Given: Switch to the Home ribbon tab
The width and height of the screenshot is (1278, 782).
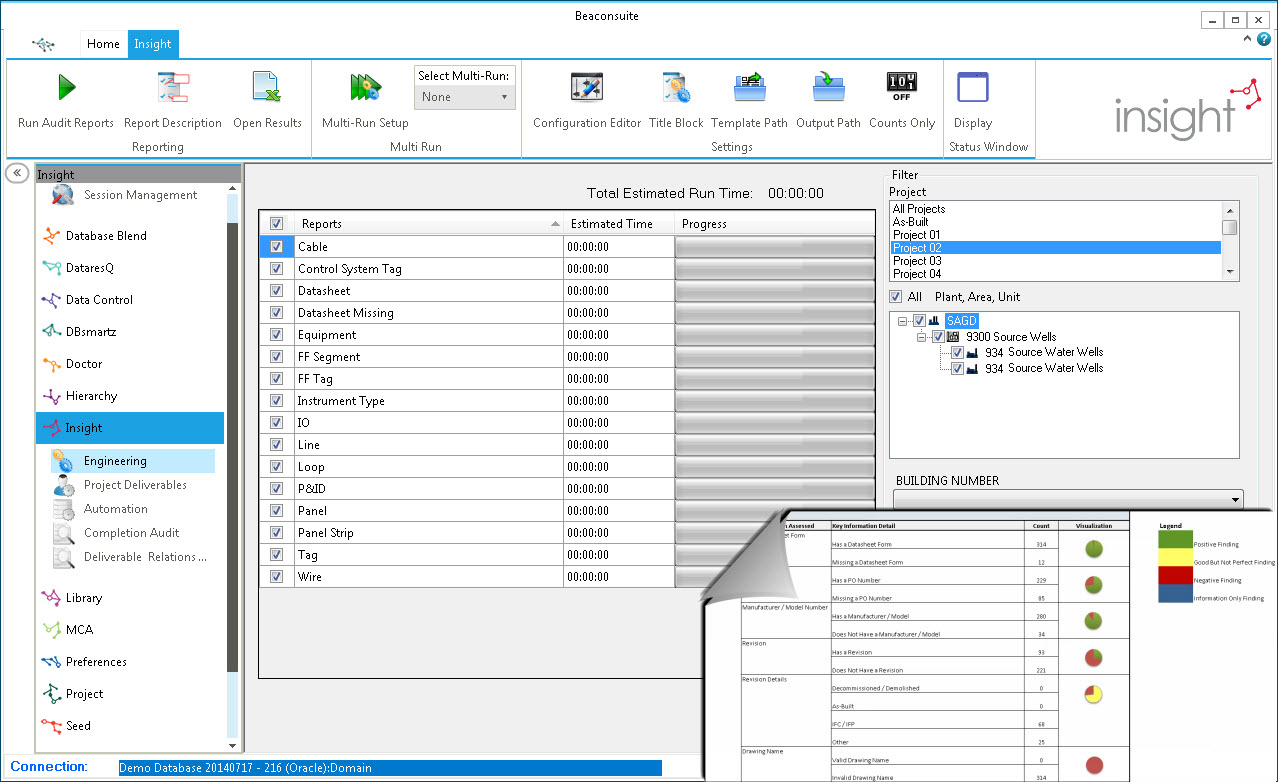Looking at the screenshot, I should (103, 44).
